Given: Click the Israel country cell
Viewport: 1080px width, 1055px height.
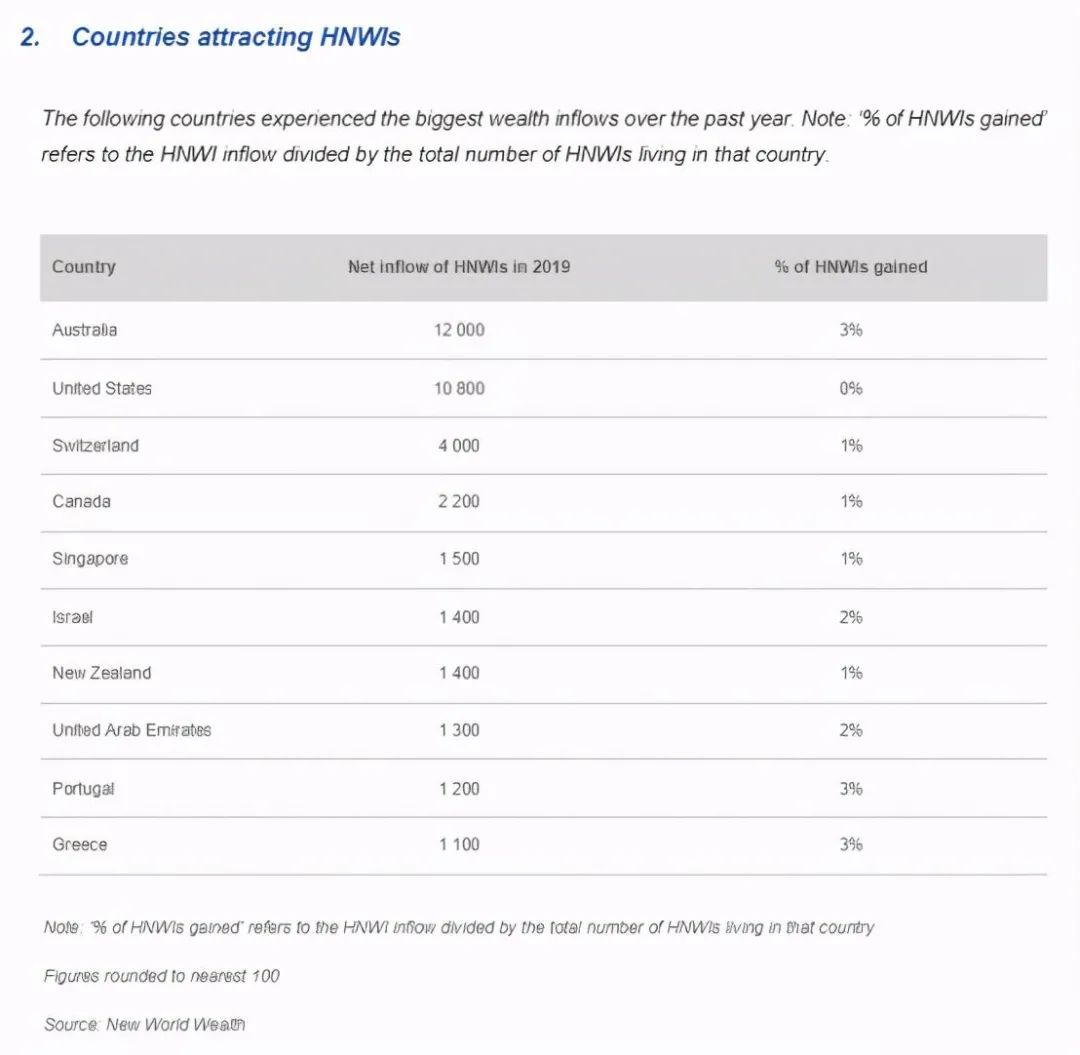Looking at the screenshot, I should (72, 617).
